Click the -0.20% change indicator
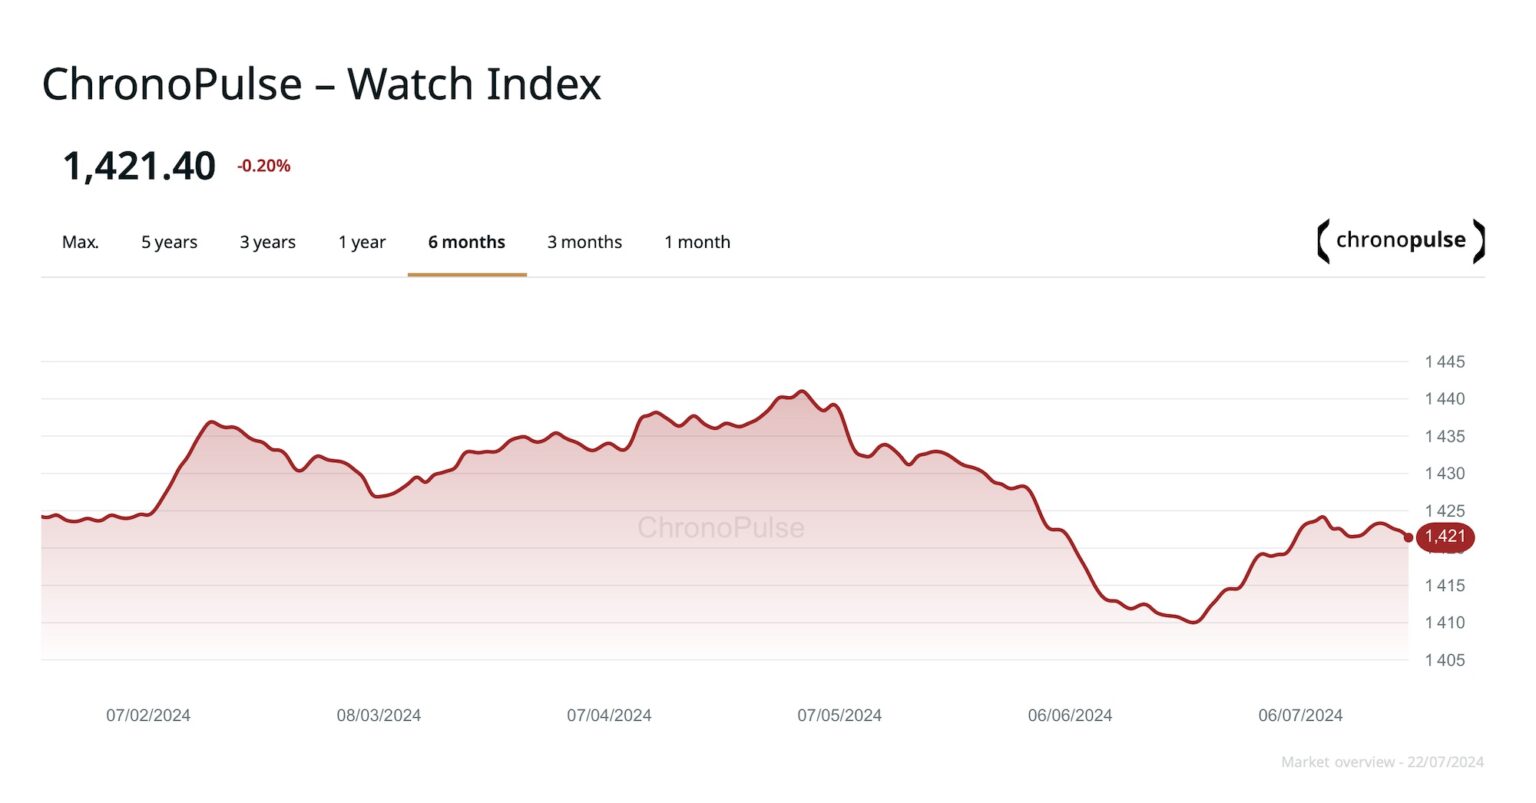The height and width of the screenshot is (803, 1536). tap(262, 165)
